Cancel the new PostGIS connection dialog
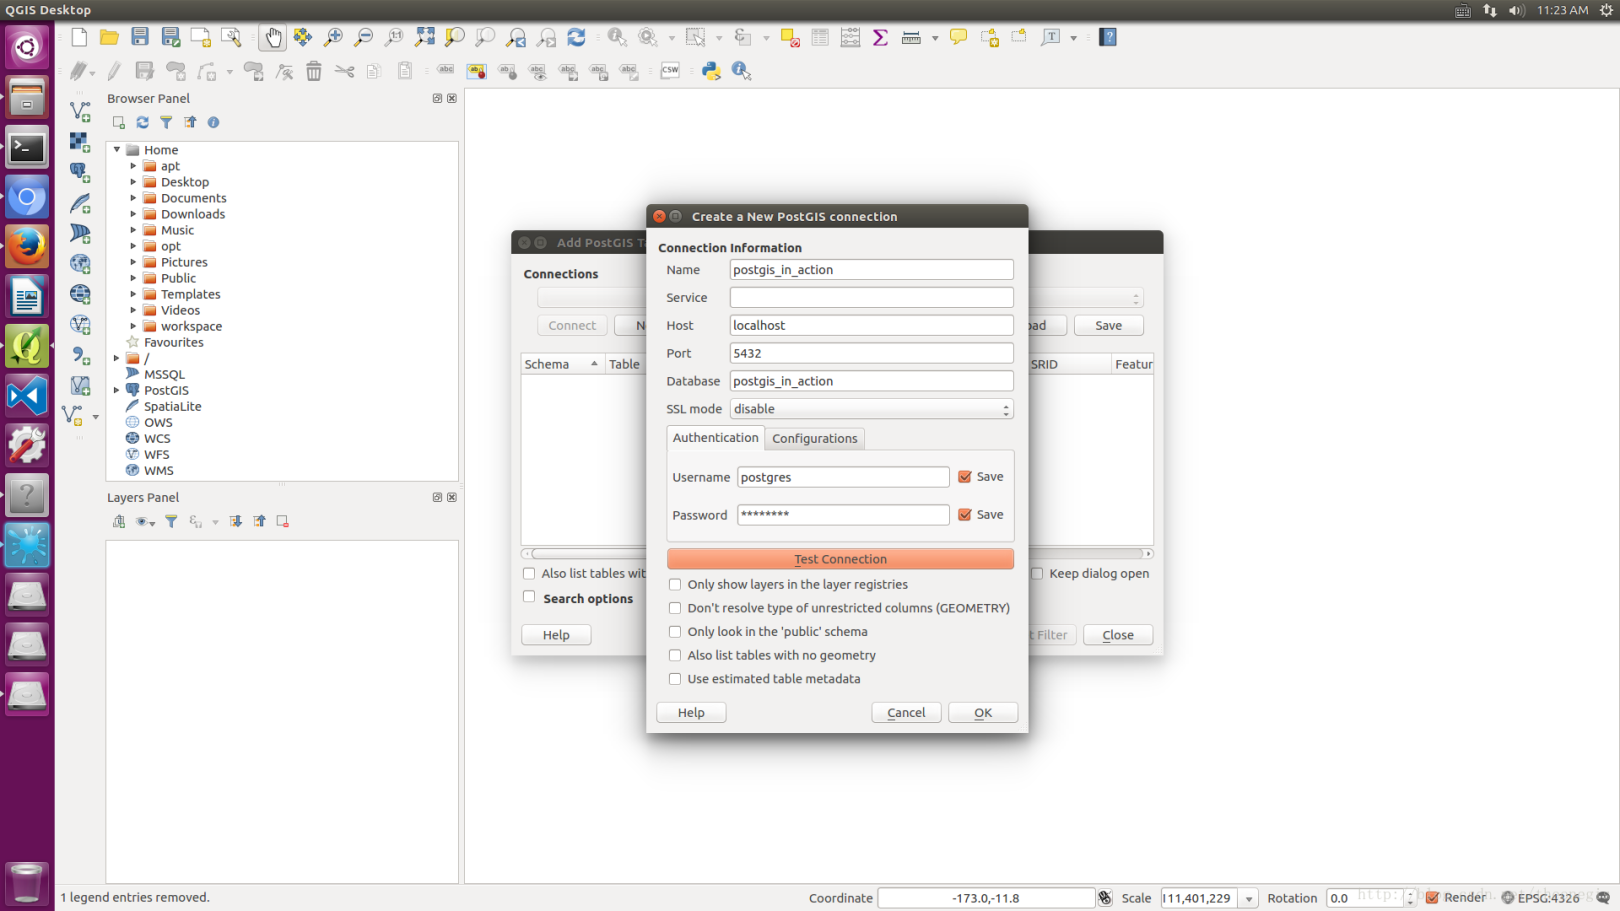1620x911 pixels. point(906,713)
